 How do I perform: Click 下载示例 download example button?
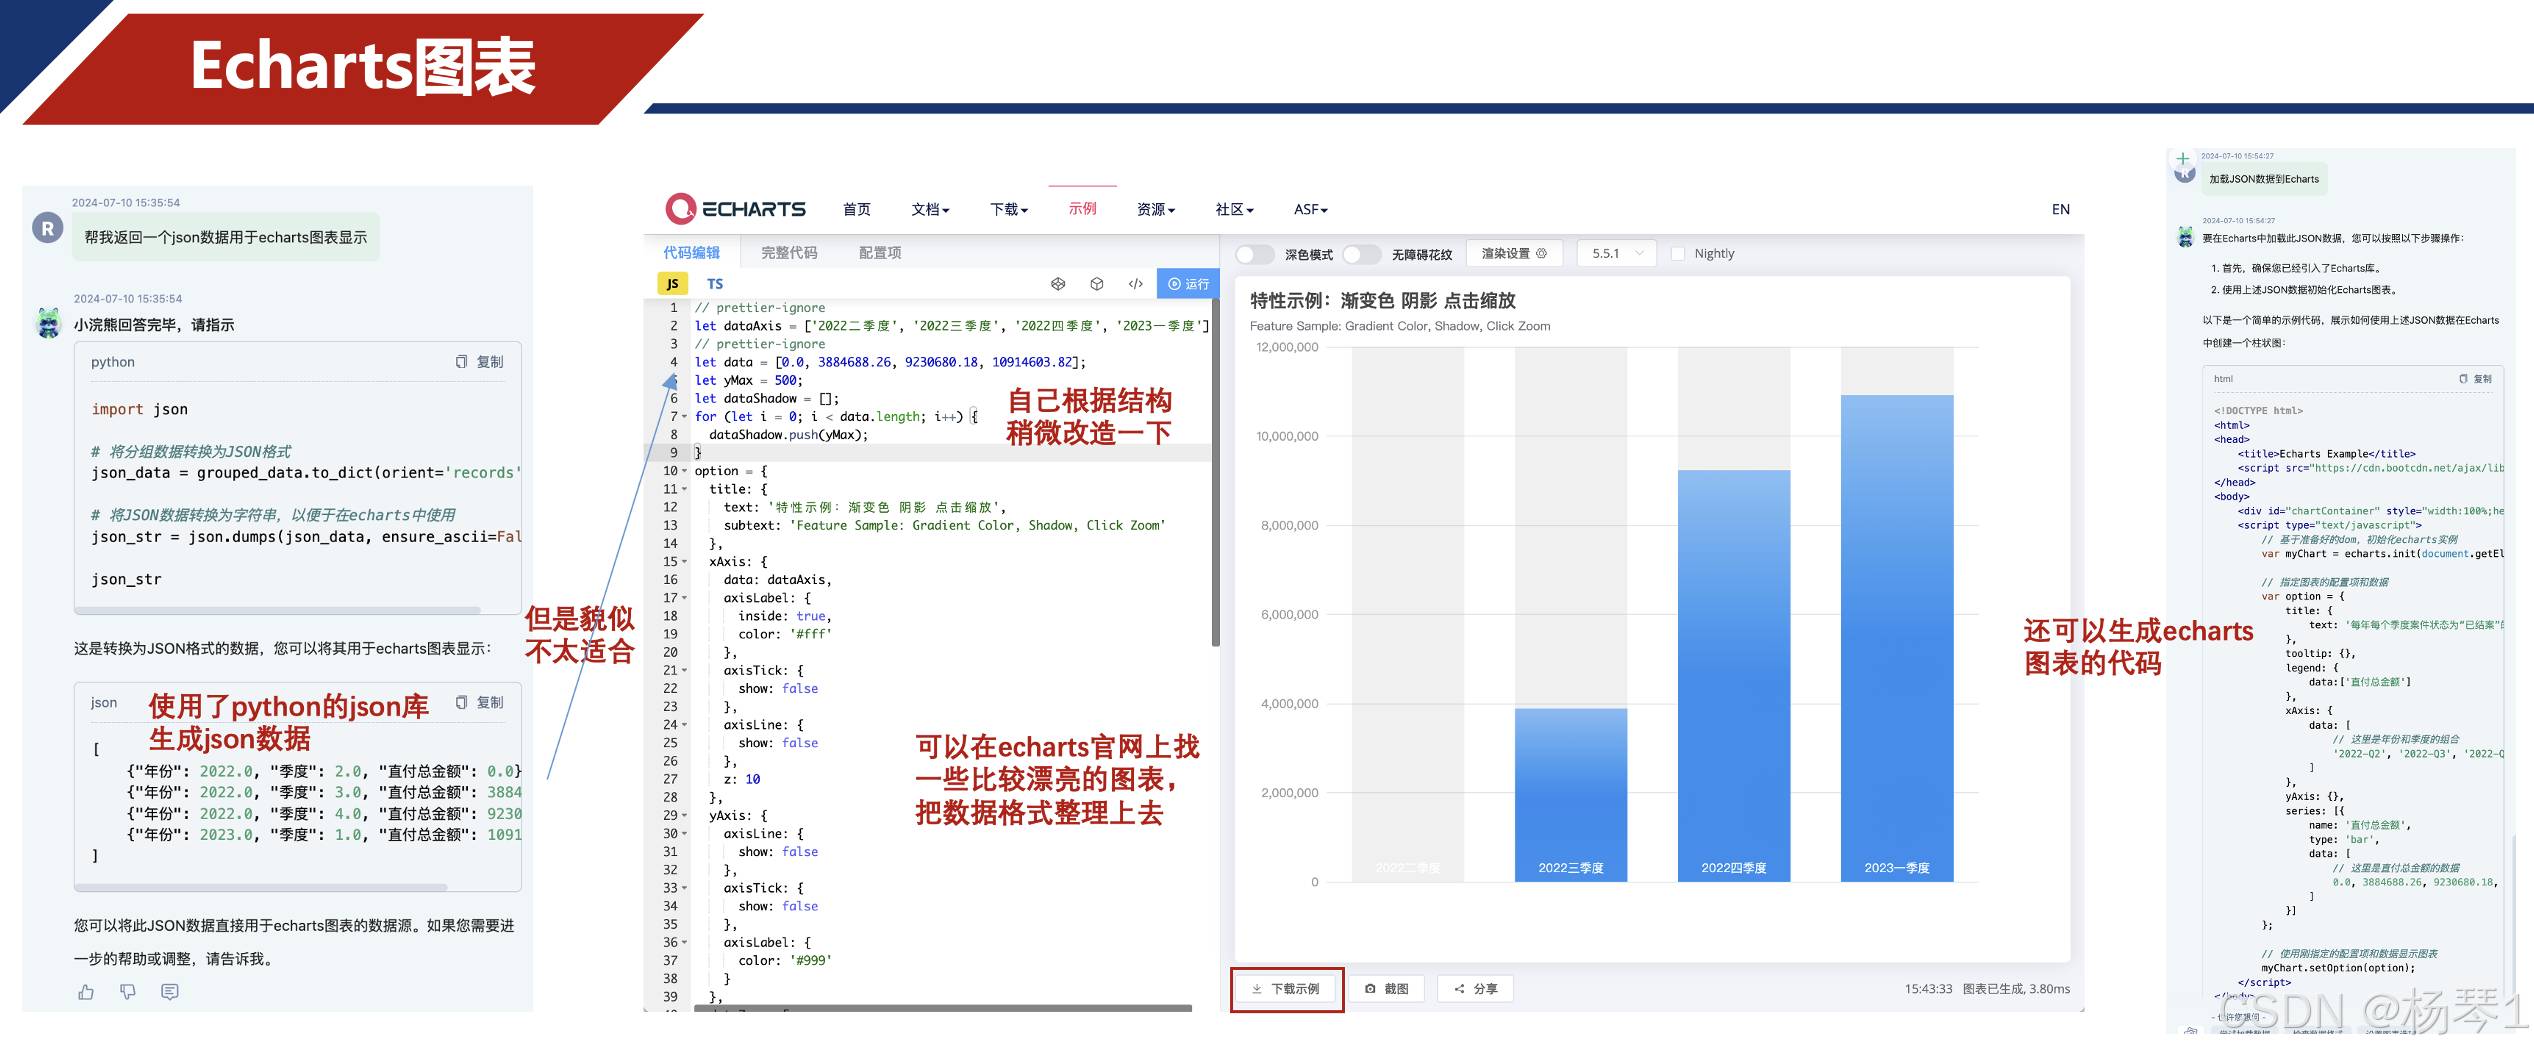[1287, 989]
